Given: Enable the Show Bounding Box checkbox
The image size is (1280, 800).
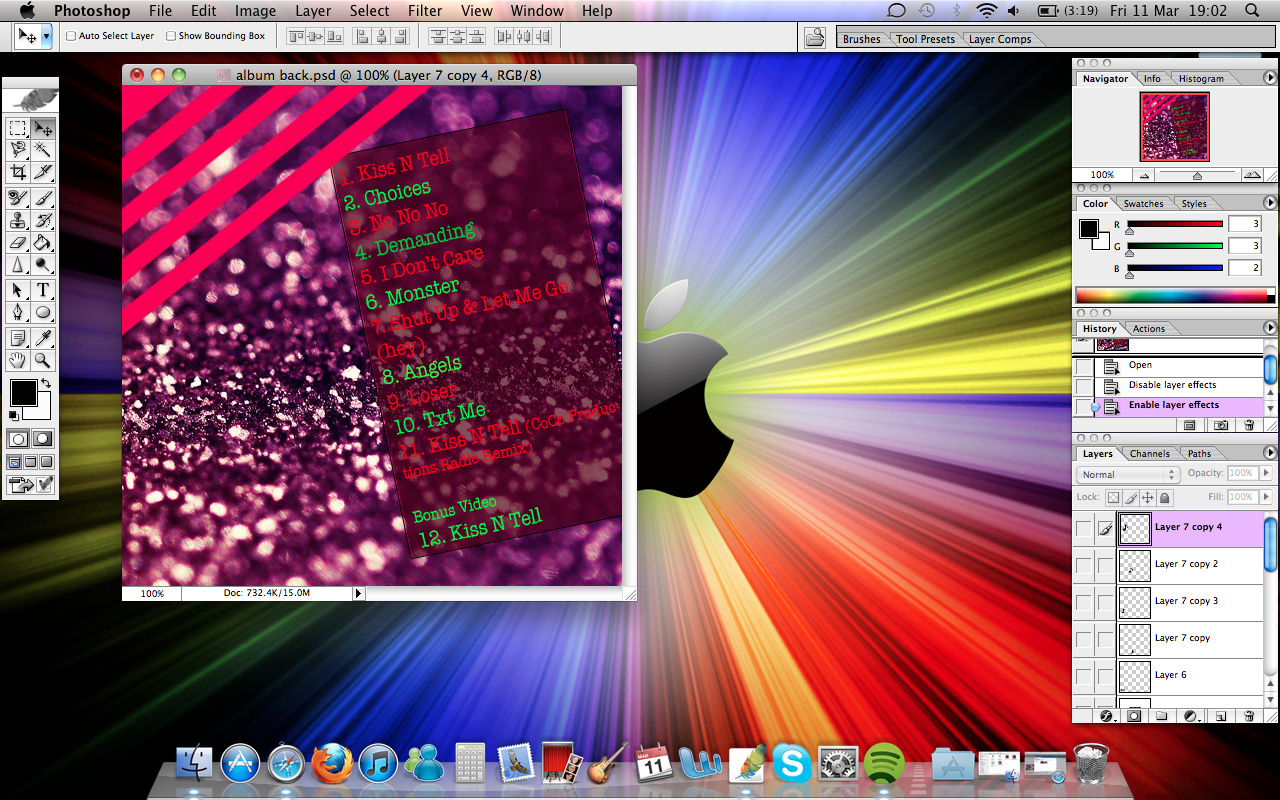Looking at the screenshot, I should (171, 36).
